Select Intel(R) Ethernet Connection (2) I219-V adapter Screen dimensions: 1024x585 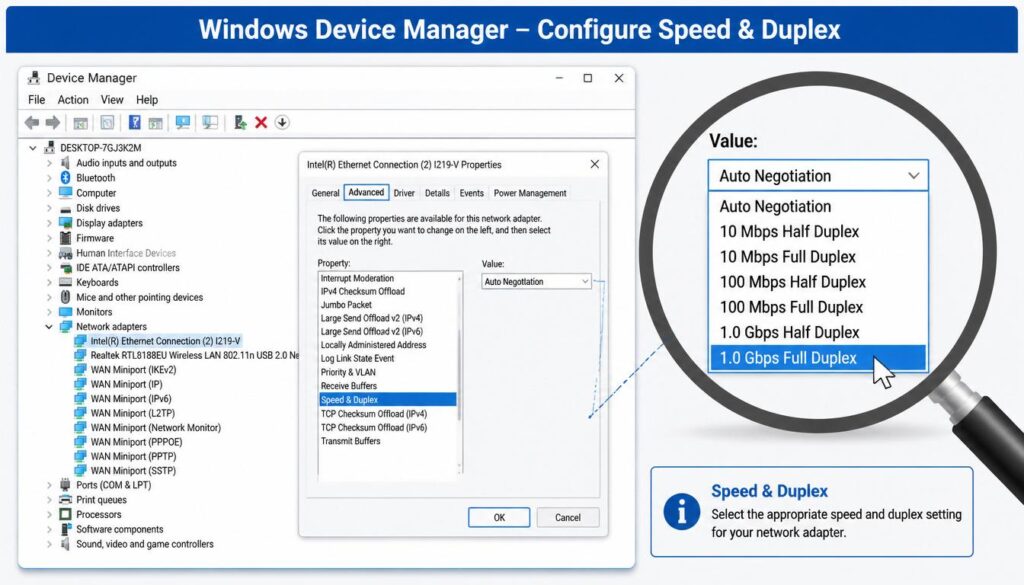pyautogui.click(x=165, y=341)
